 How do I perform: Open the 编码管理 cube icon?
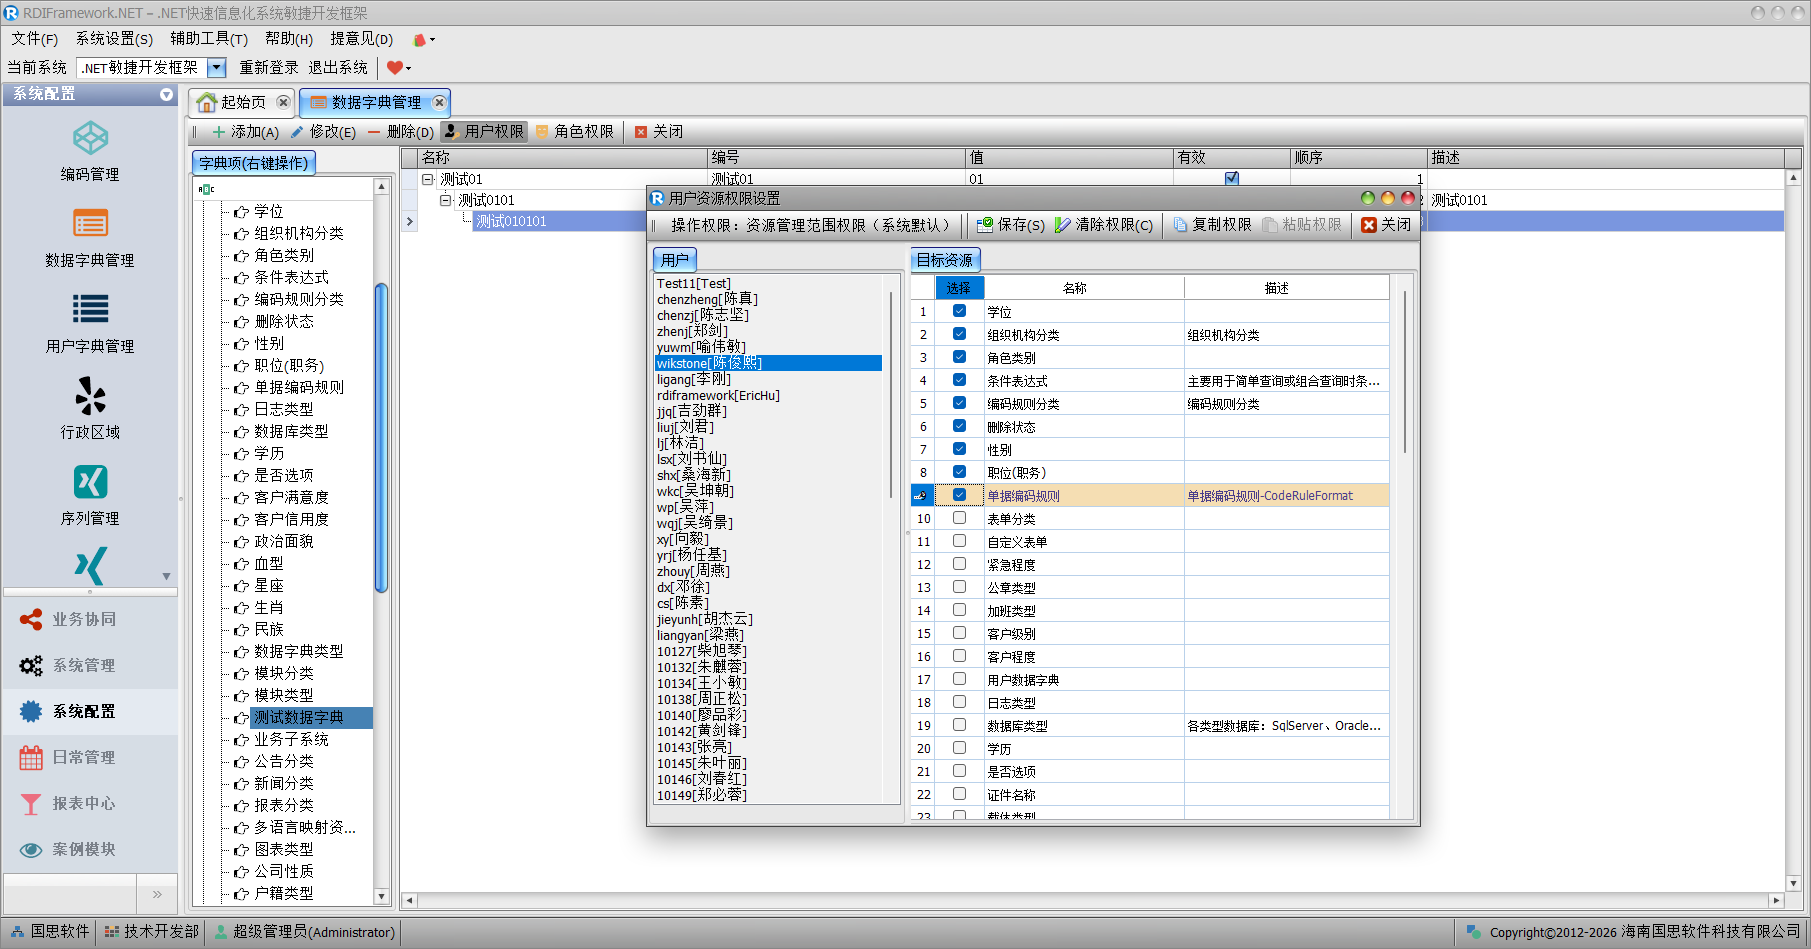click(90, 139)
